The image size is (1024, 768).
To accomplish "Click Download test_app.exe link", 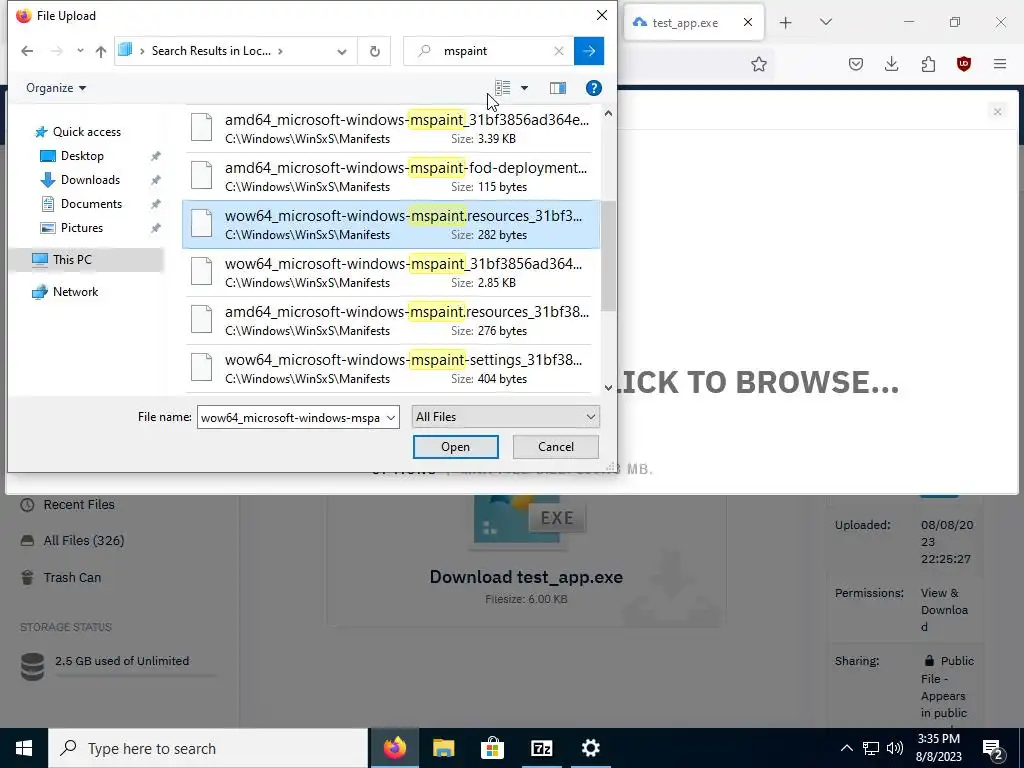I will (526, 577).
